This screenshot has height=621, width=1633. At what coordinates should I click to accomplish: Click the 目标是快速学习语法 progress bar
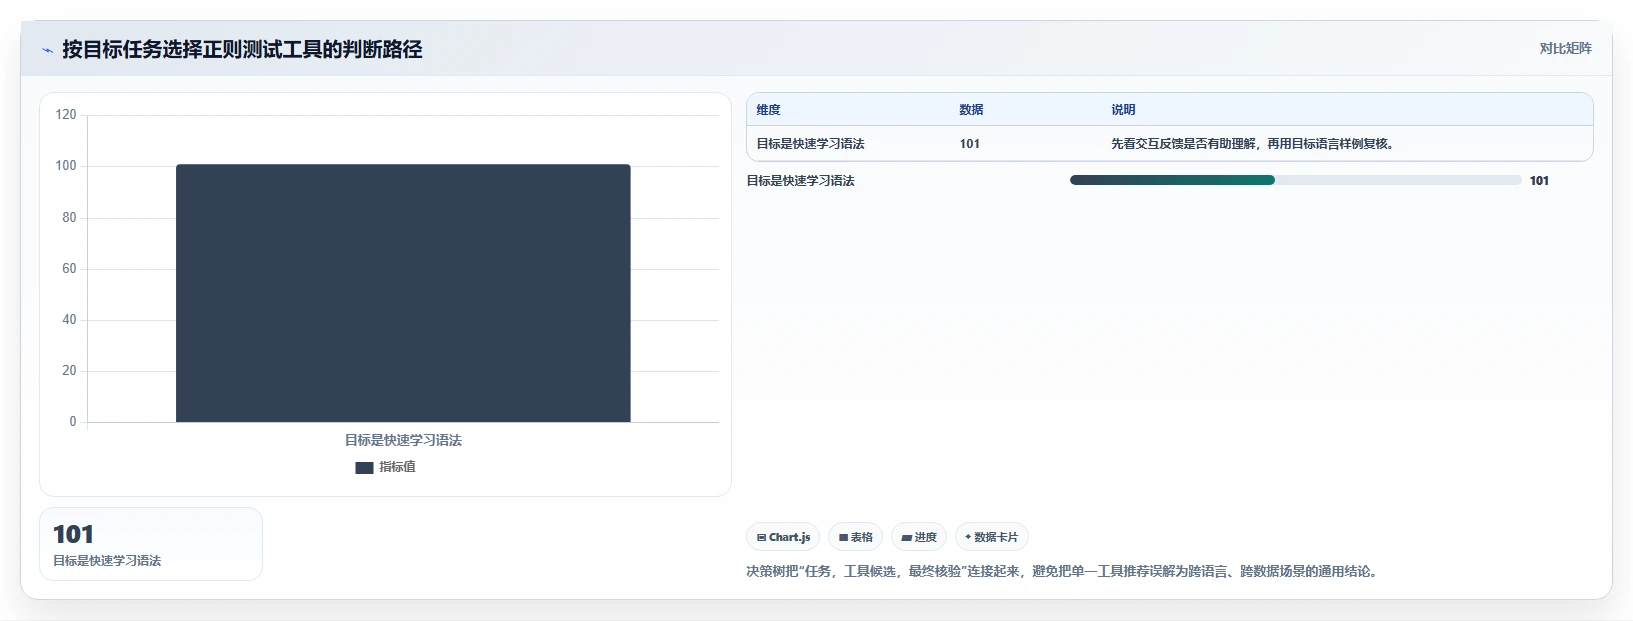(1295, 180)
